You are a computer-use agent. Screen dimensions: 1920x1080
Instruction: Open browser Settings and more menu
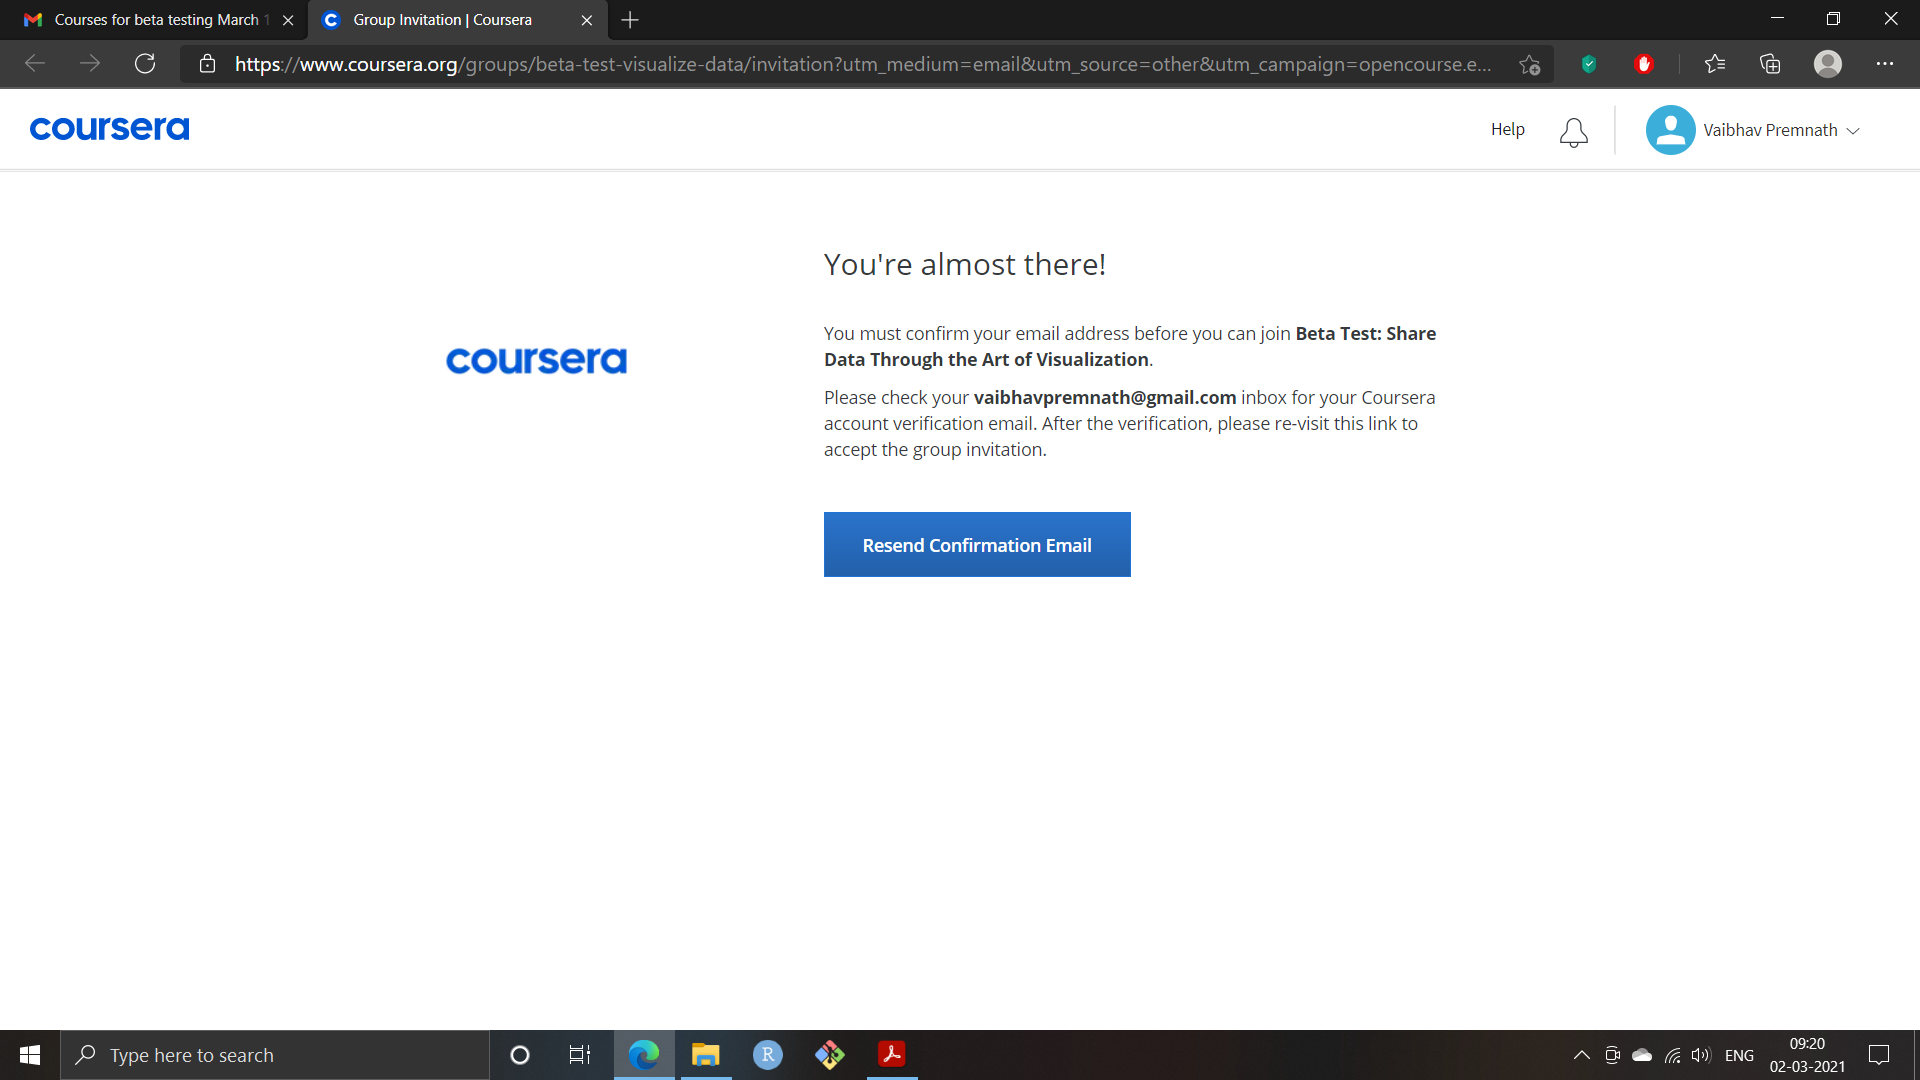click(1885, 64)
